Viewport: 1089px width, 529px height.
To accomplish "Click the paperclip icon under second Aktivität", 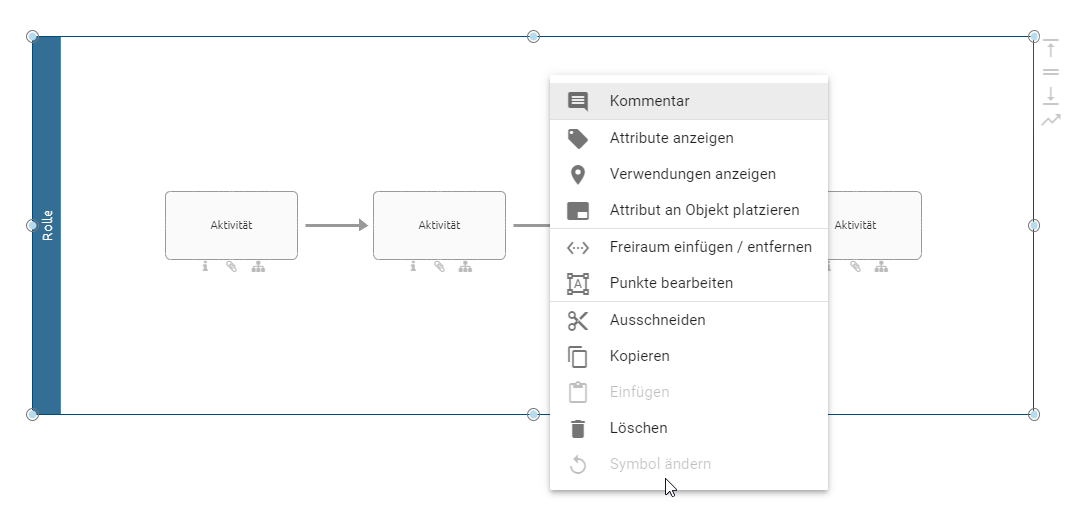I will pos(439,267).
